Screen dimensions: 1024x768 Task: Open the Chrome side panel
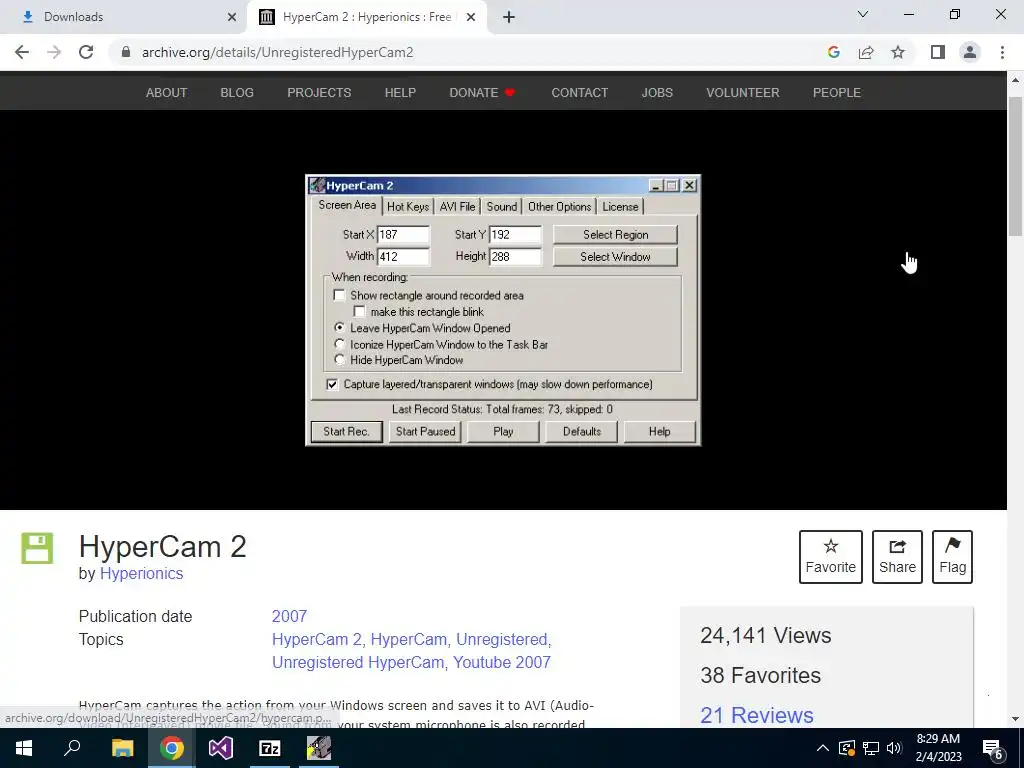[x=938, y=52]
